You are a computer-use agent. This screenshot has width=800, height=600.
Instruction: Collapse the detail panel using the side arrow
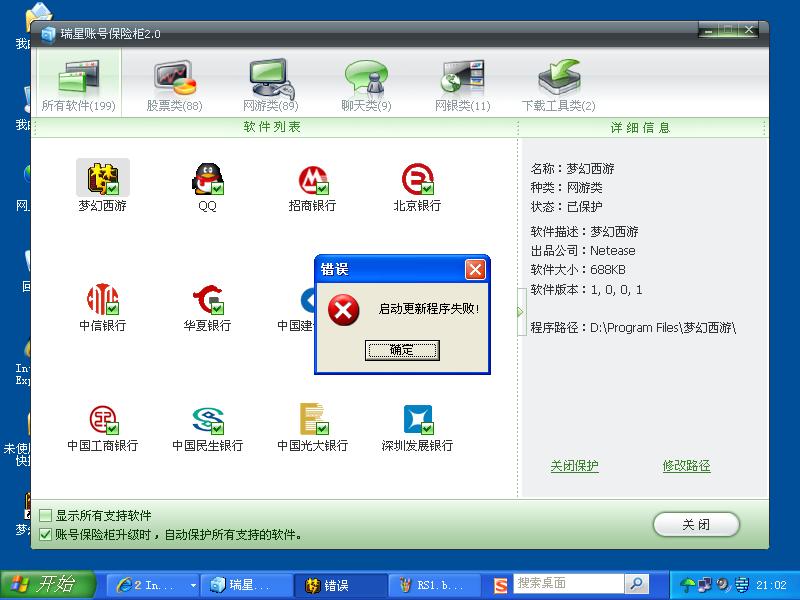521,312
